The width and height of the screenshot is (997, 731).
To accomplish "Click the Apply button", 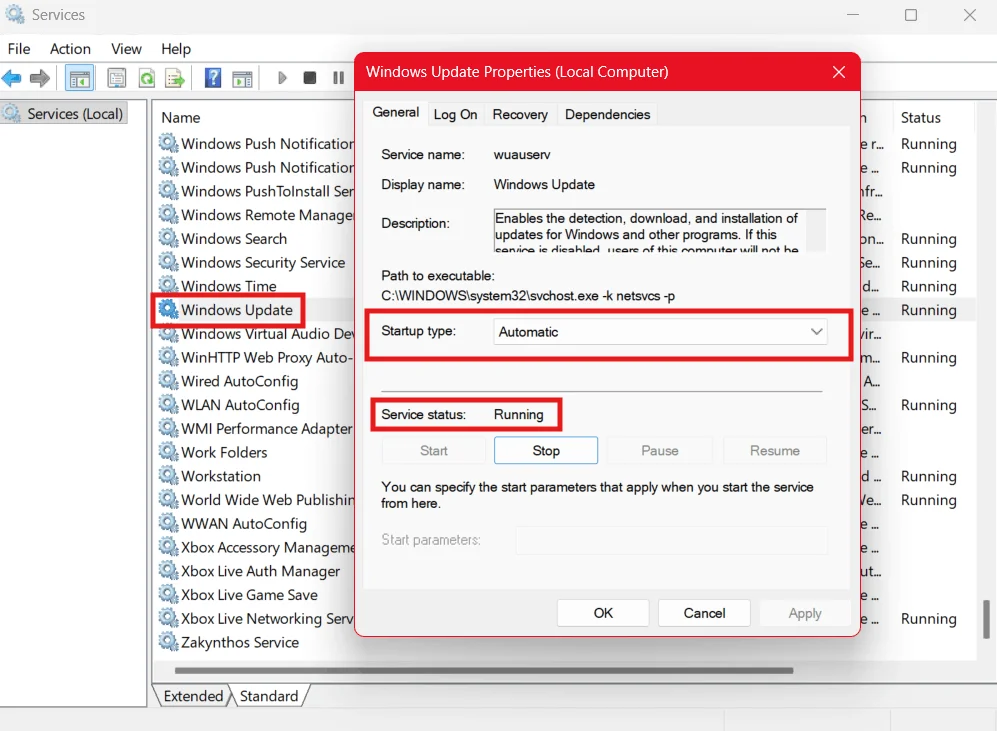I will coord(805,613).
